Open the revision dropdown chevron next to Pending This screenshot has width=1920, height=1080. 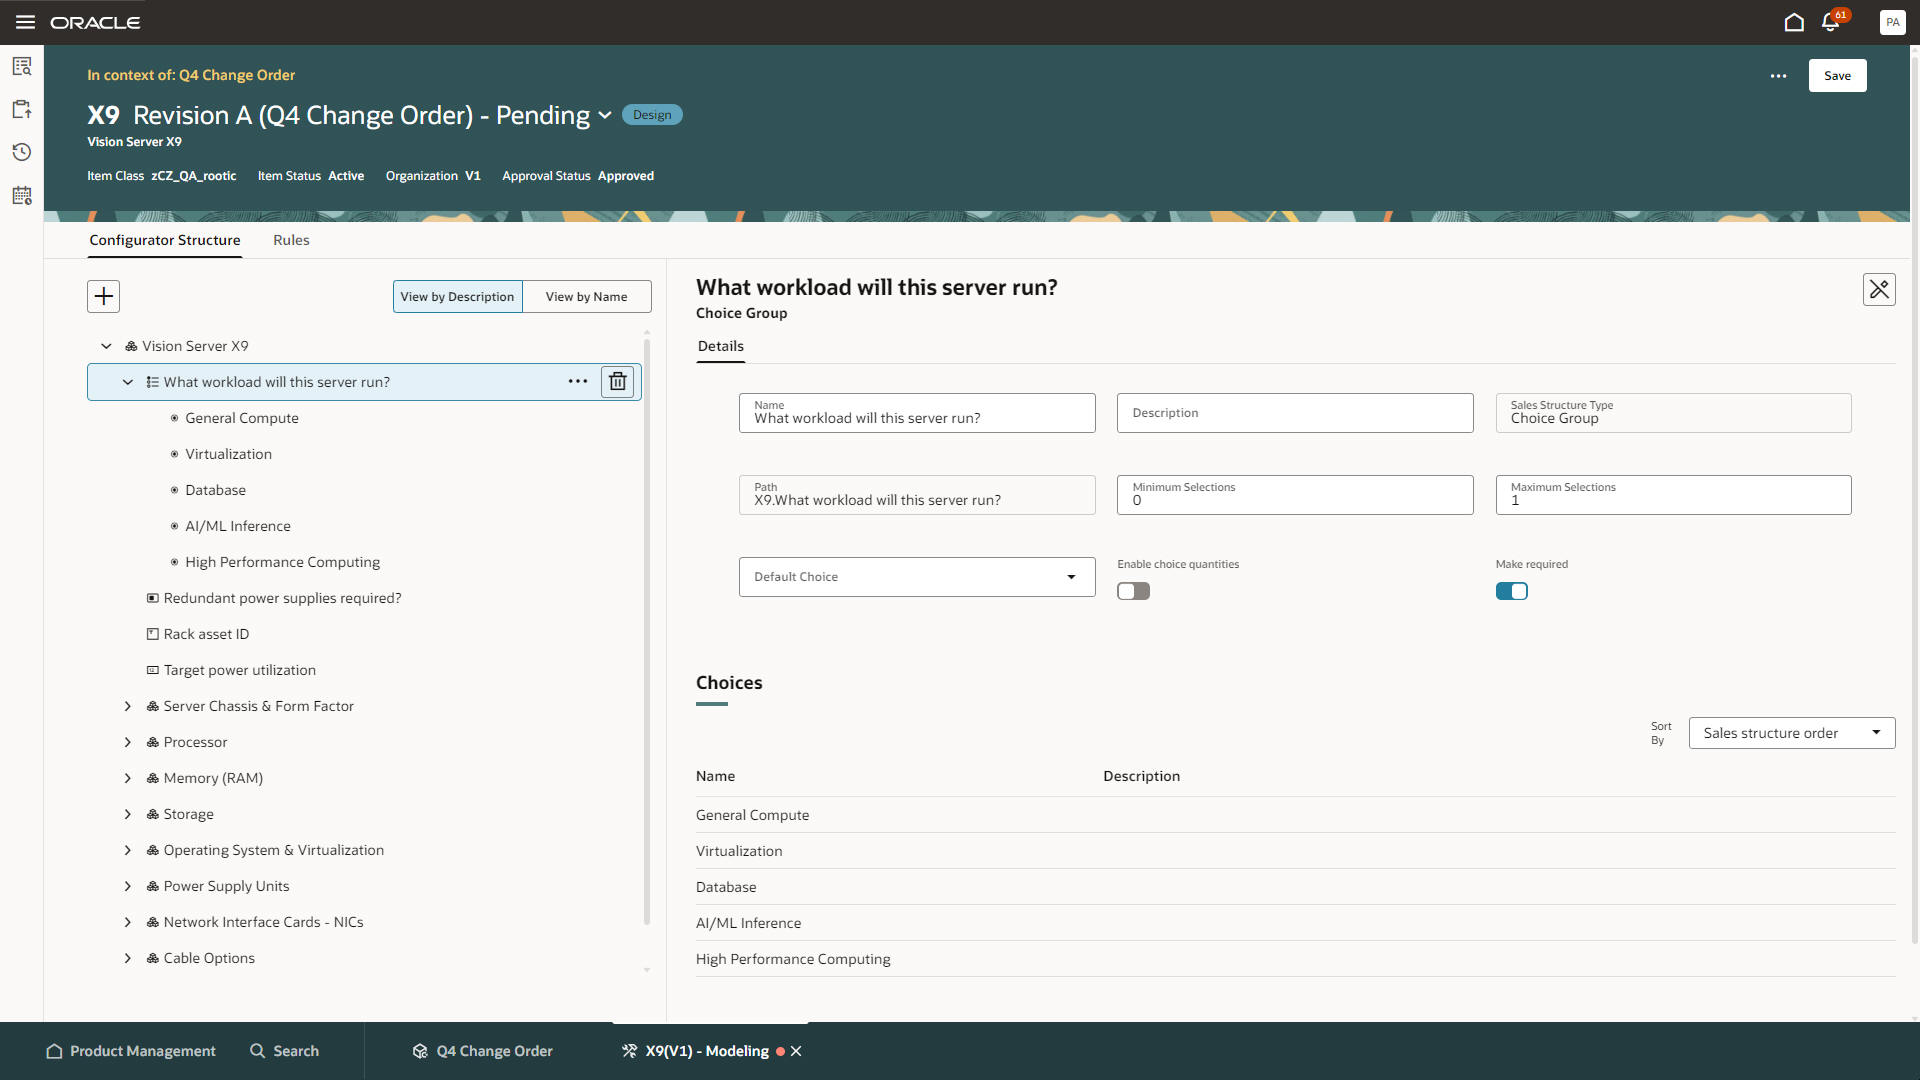(x=605, y=115)
